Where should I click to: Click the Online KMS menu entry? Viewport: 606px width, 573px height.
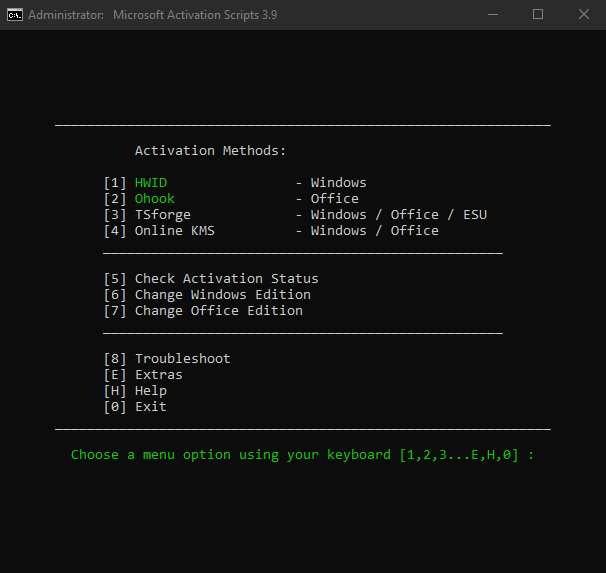pos(175,231)
